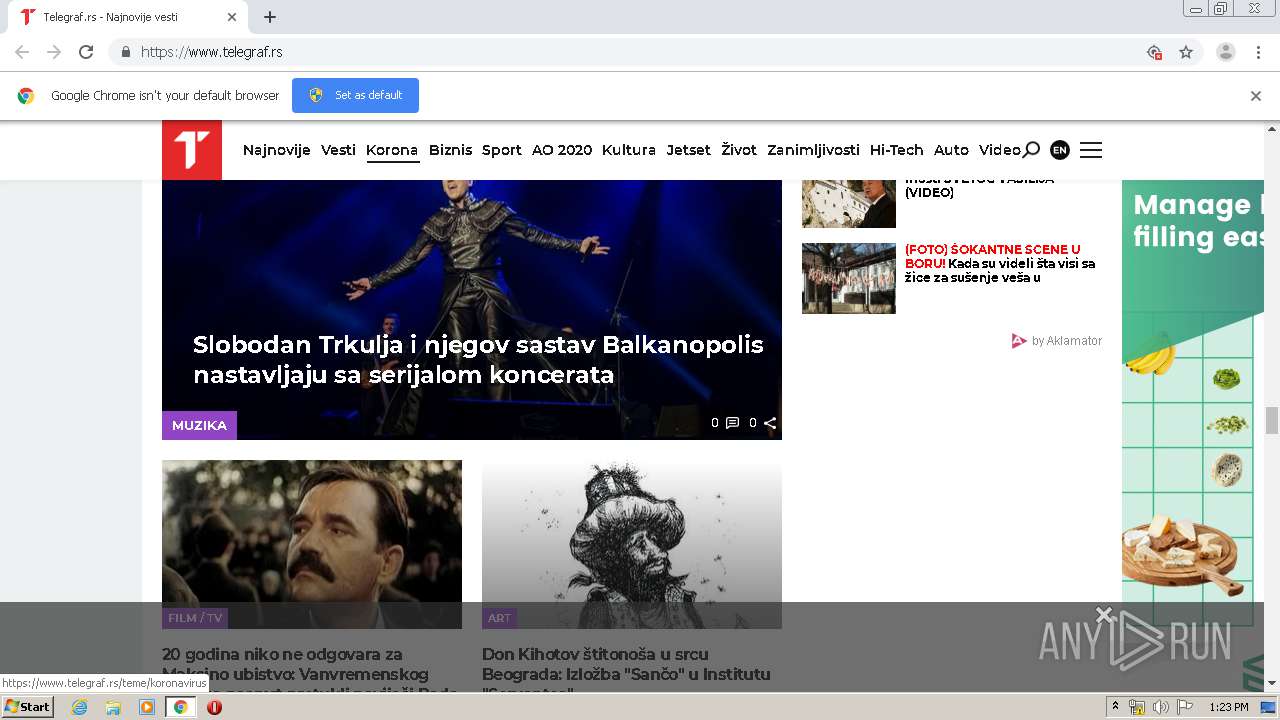1280x720 pixels.
Task: Click the Bor clothesline thumbnail
Action: 849,278
